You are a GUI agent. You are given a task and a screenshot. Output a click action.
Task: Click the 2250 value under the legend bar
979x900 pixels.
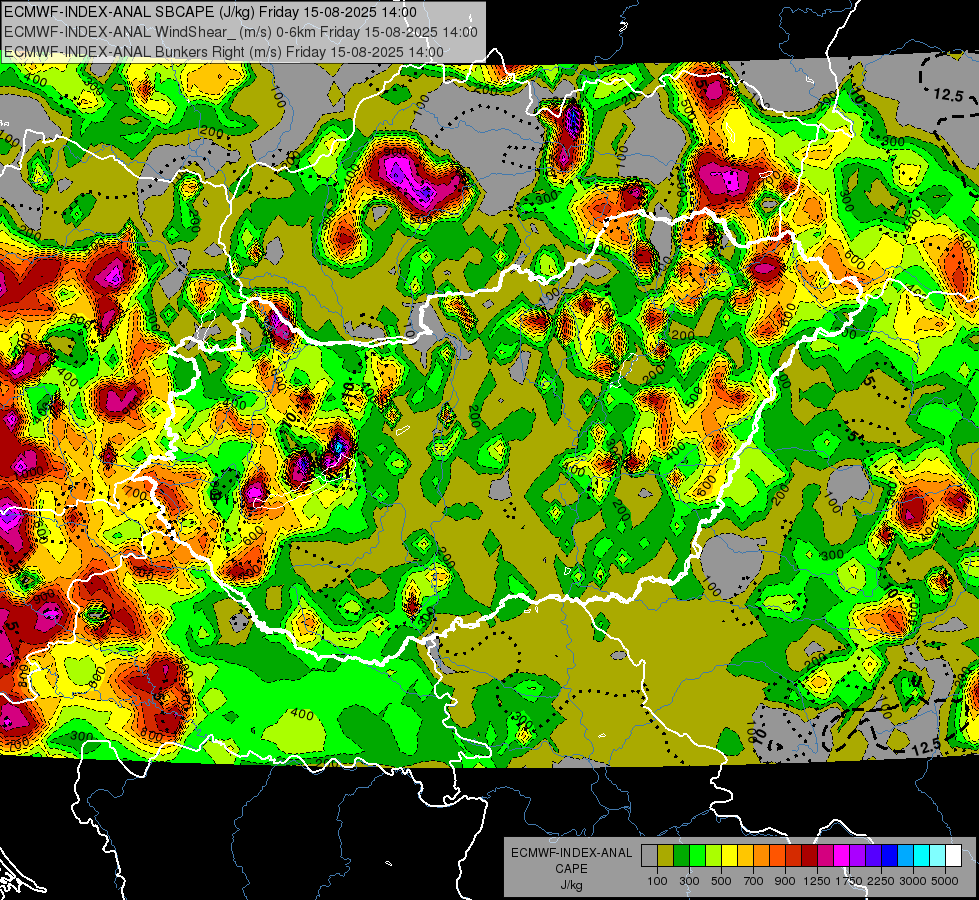click(881, 881)
